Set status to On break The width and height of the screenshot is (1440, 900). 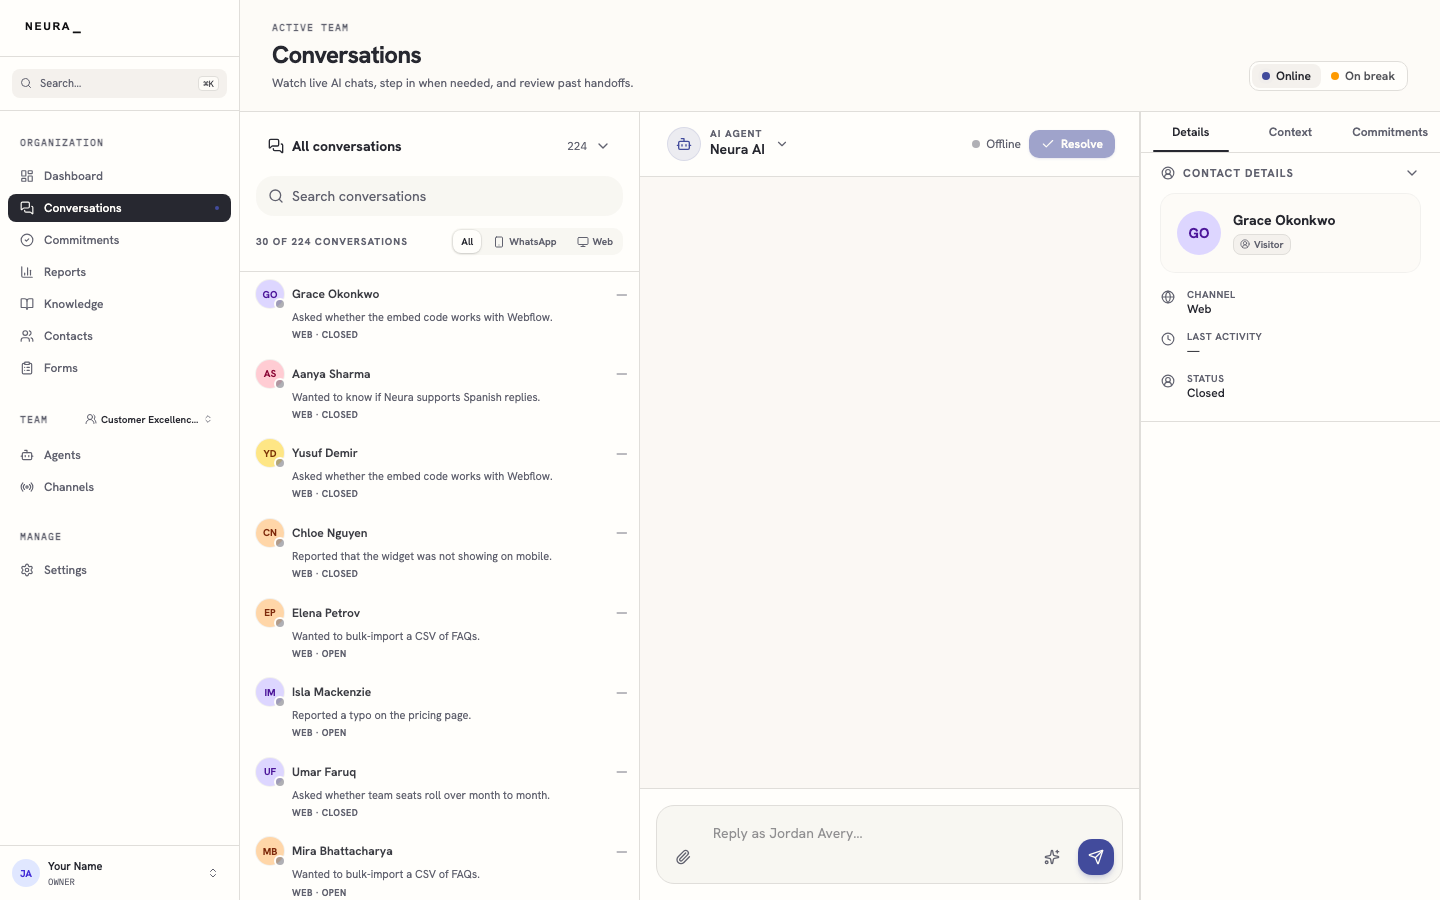[x=1363, y=76]
